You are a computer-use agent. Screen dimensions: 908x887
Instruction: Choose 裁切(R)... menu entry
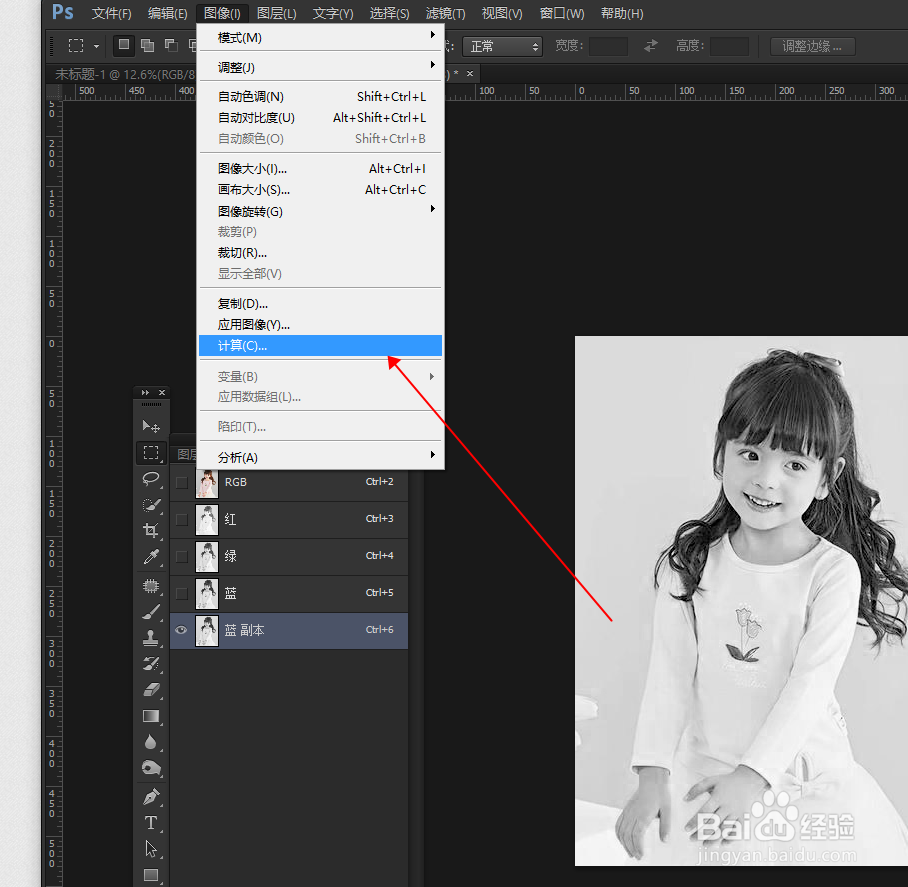coord(321,252)
